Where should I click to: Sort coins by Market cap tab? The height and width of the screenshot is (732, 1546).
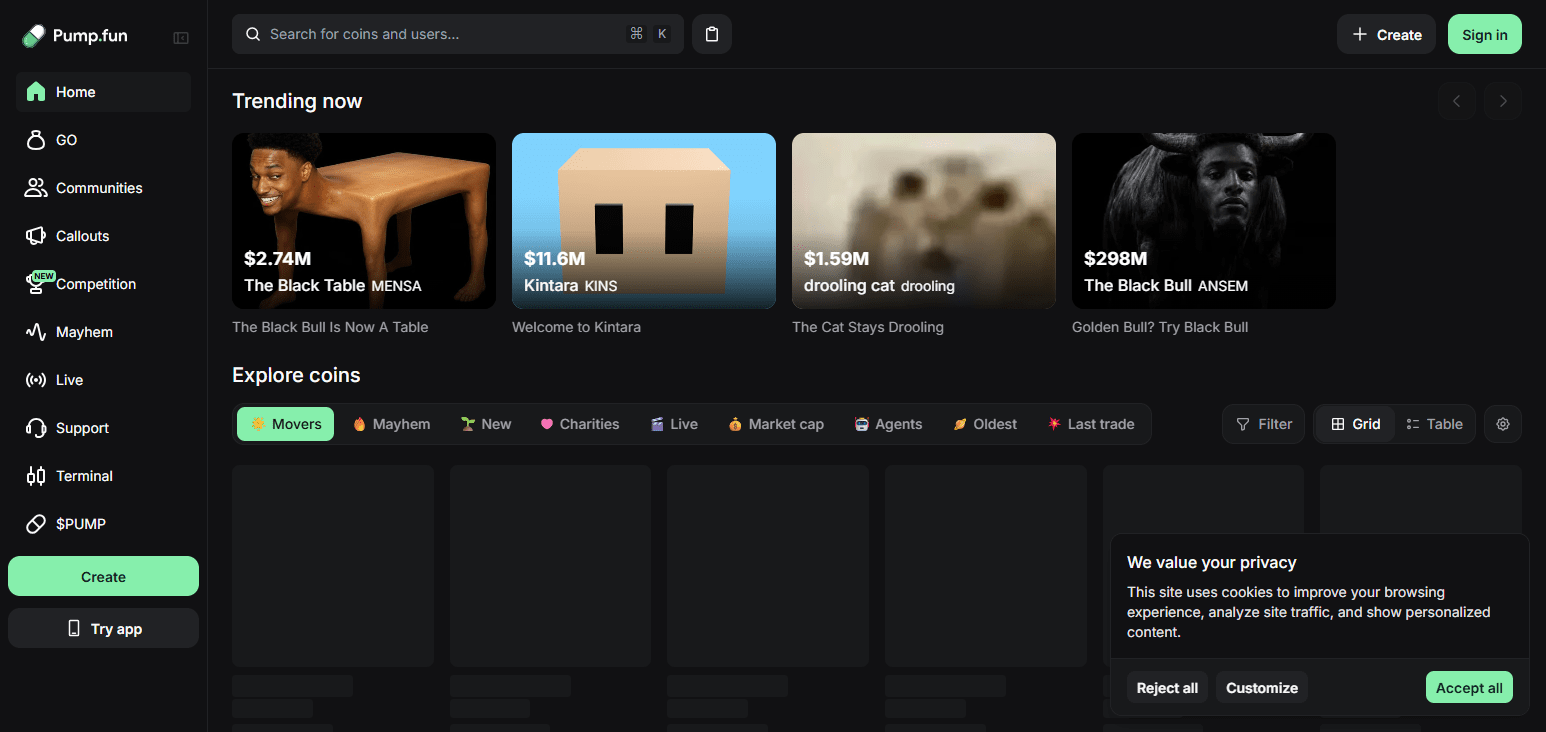(776, 424)
